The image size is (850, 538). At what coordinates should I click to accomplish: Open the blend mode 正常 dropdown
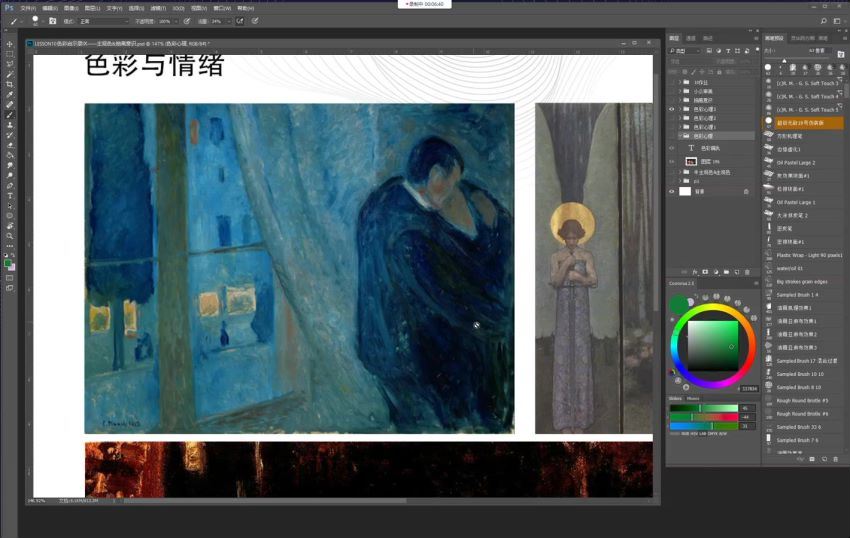click(x=104, y=21)
